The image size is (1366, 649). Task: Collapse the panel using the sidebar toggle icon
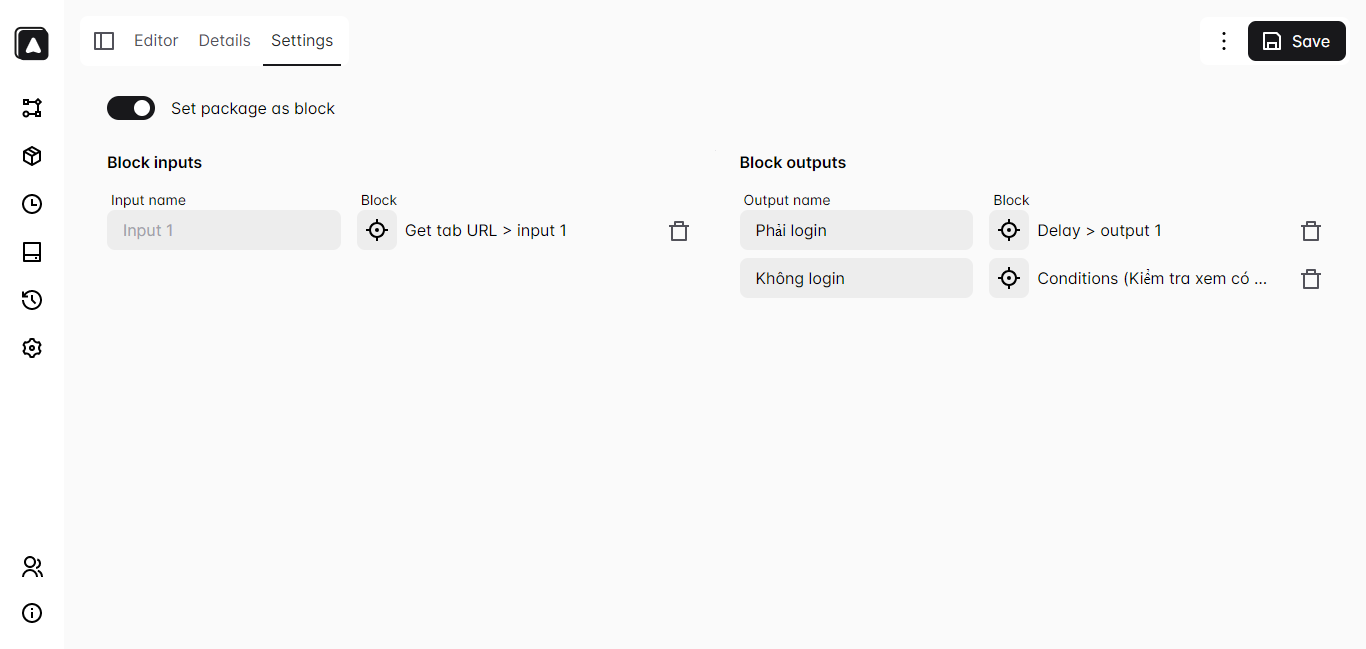(x=104, y=40)
